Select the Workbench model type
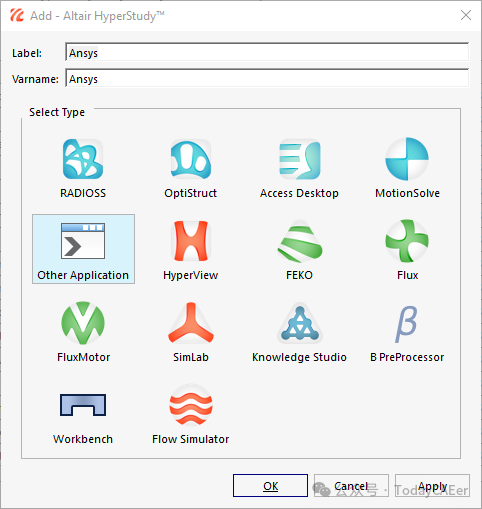 click(x=83, y=405)
